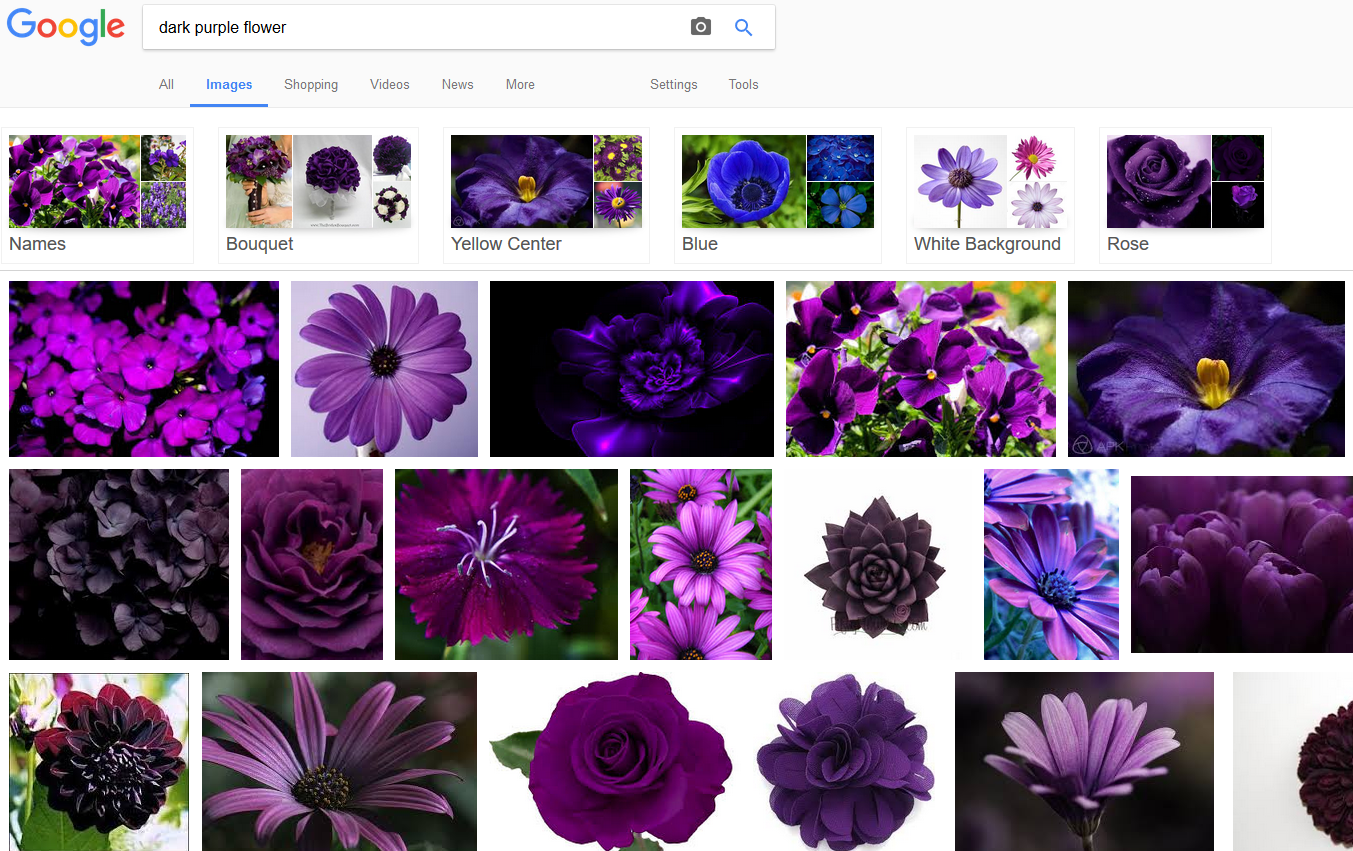Choose the White Background suggestion card
This screenshot has width=1353, height=851.
[990, 195]
